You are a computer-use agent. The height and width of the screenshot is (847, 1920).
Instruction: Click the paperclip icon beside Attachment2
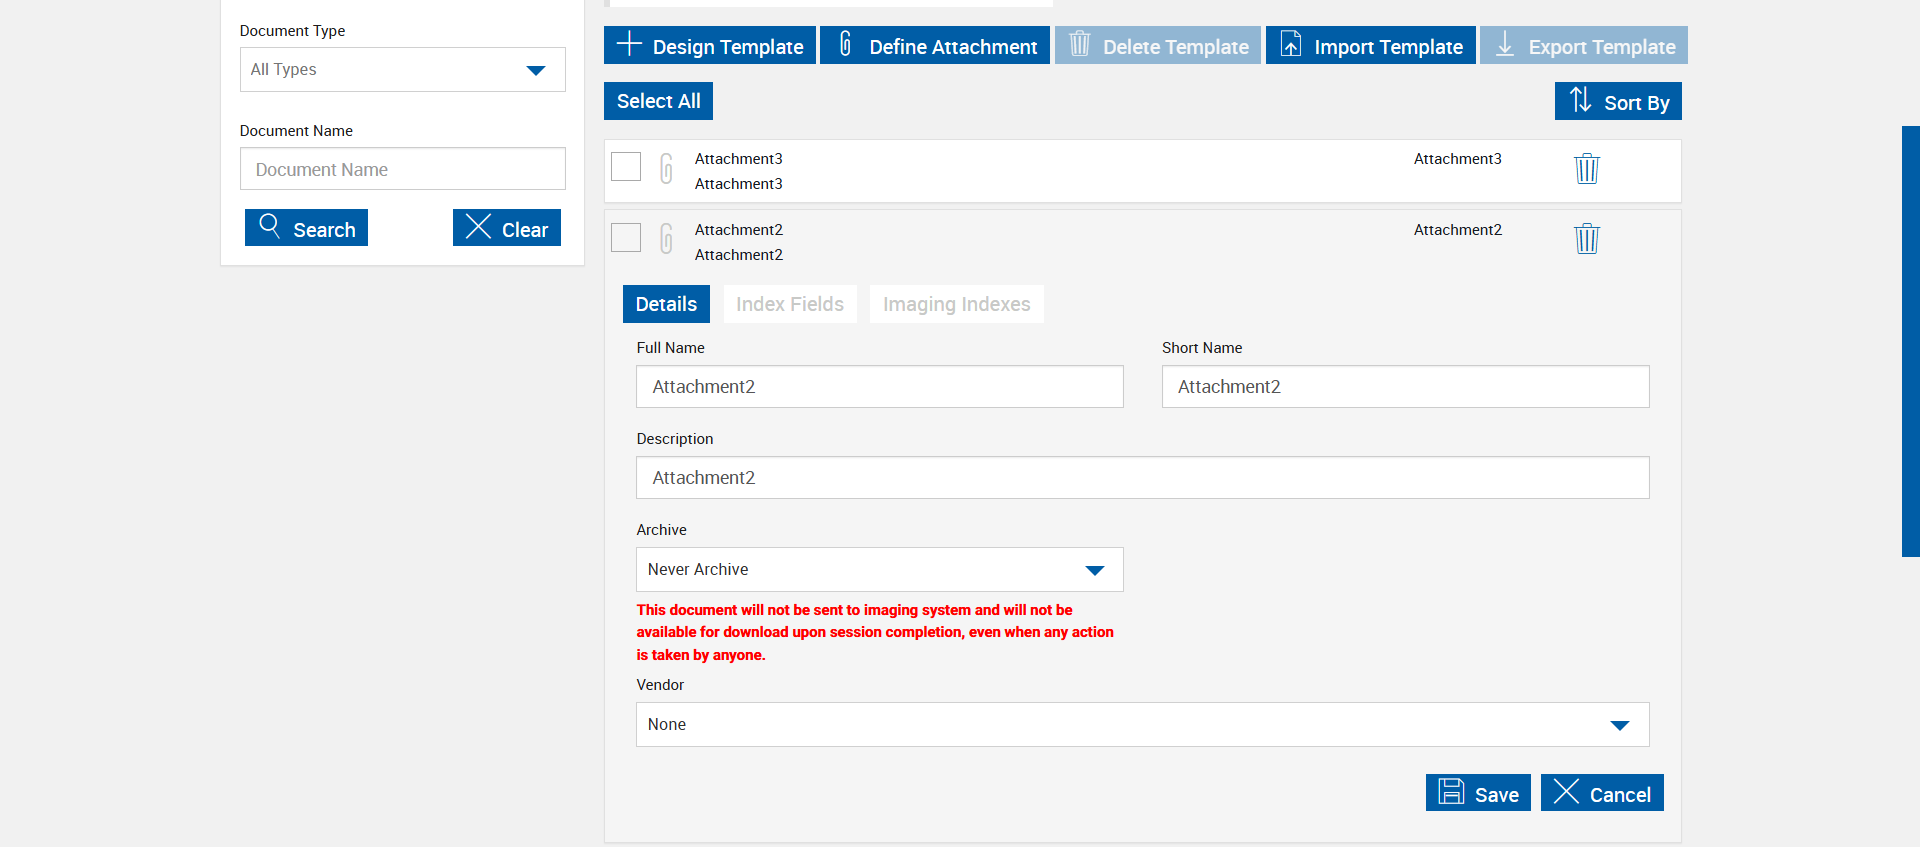pos(666,239)
